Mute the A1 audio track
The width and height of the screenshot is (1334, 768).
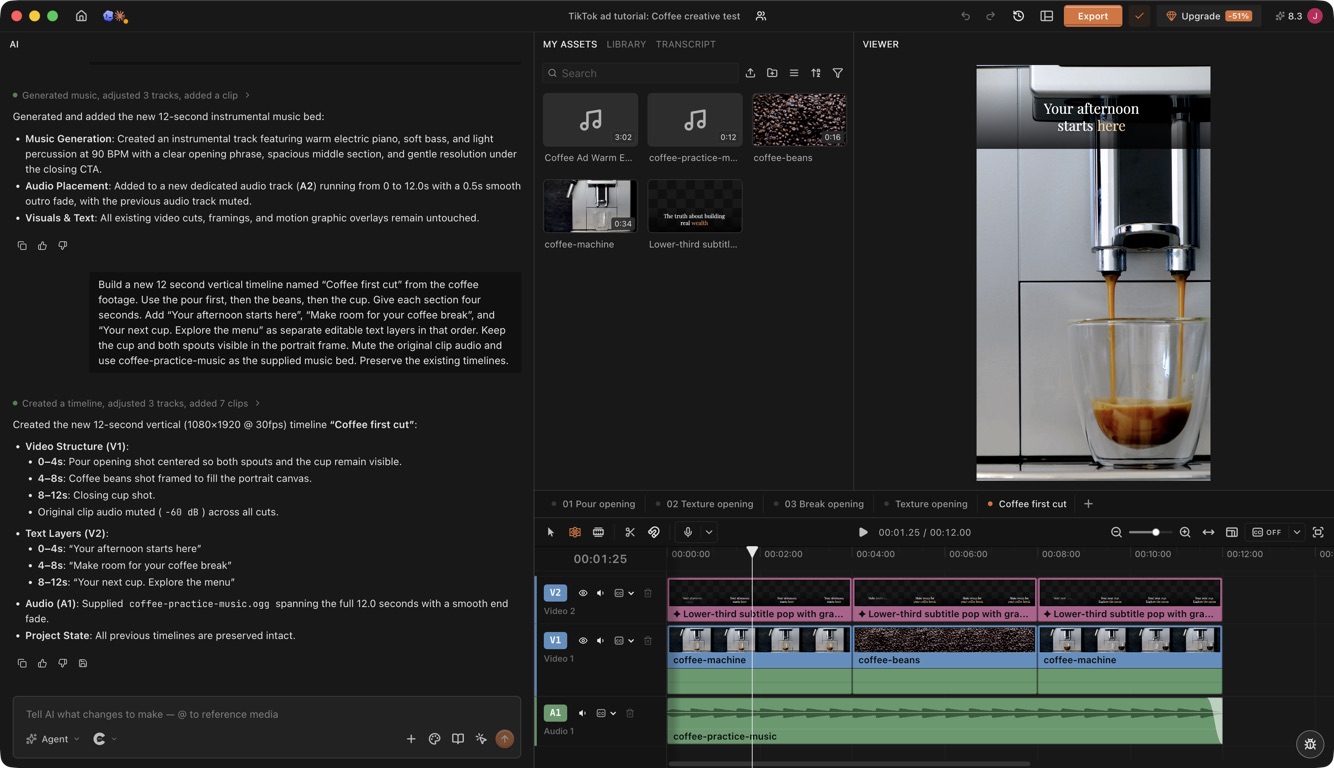tap(582, 713)
